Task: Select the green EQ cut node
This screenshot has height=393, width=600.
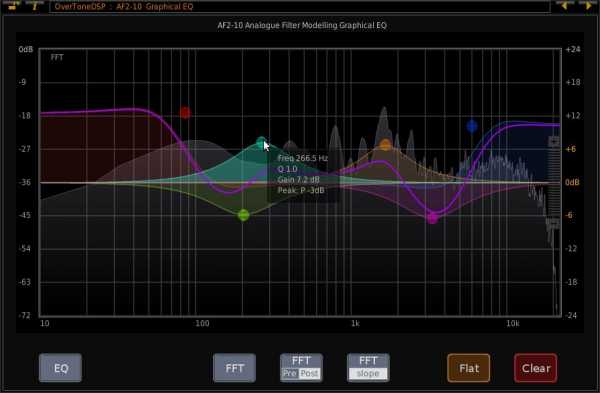Action: [x=243, y=215]
